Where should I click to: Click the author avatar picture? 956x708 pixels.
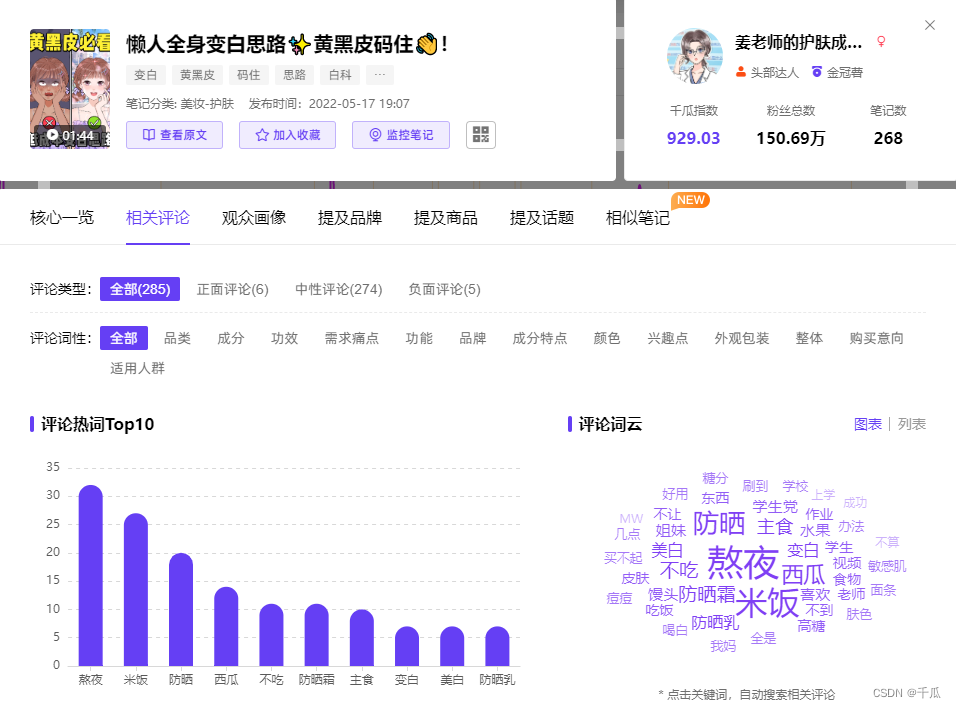(695, 55)
